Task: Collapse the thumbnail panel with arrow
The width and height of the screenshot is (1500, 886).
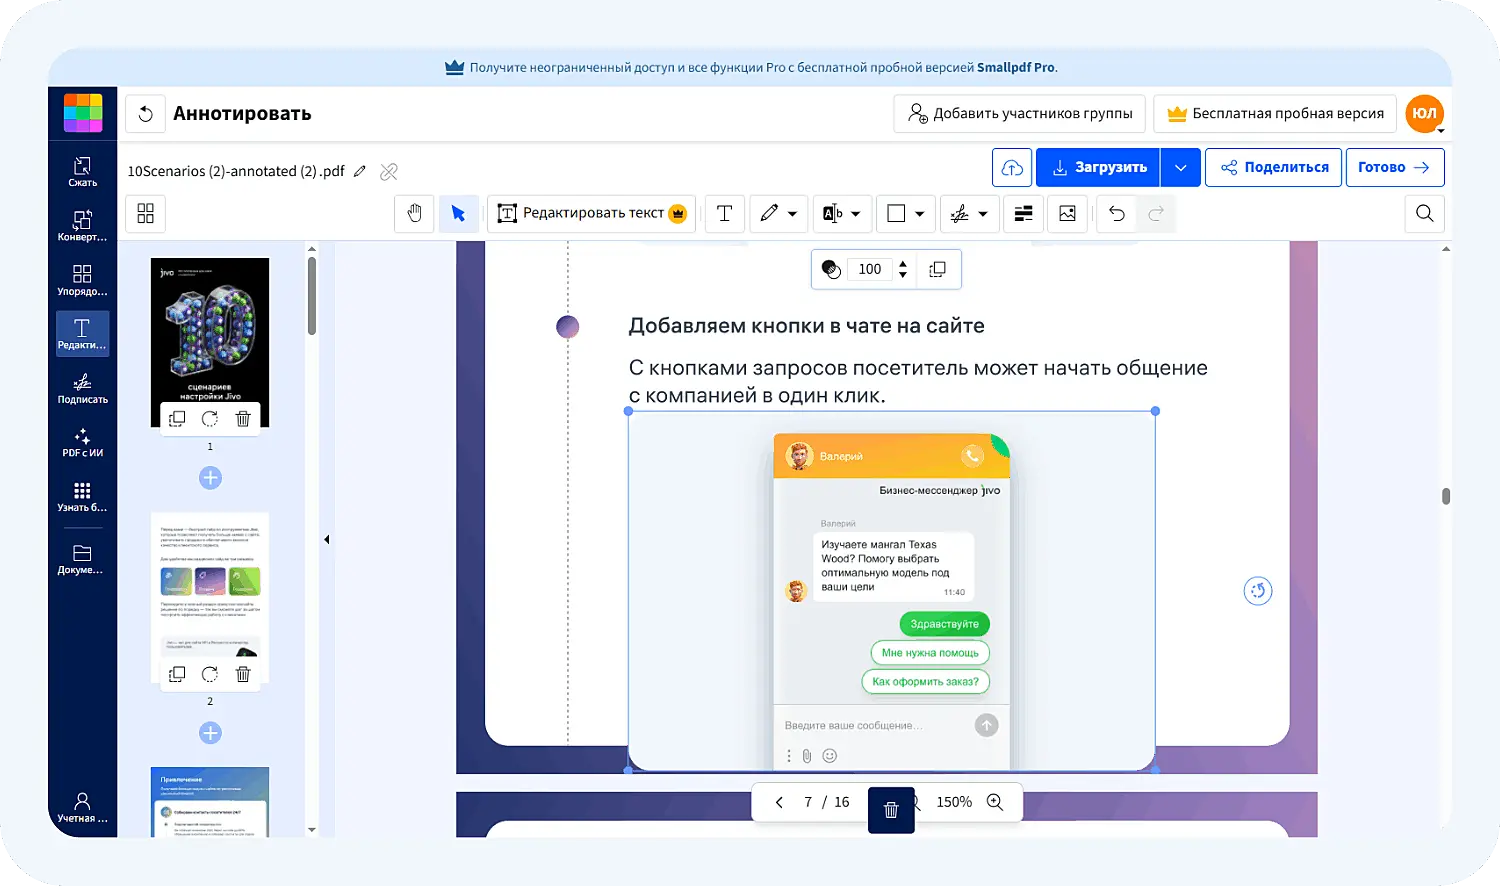Action: [x=327, y=540]
